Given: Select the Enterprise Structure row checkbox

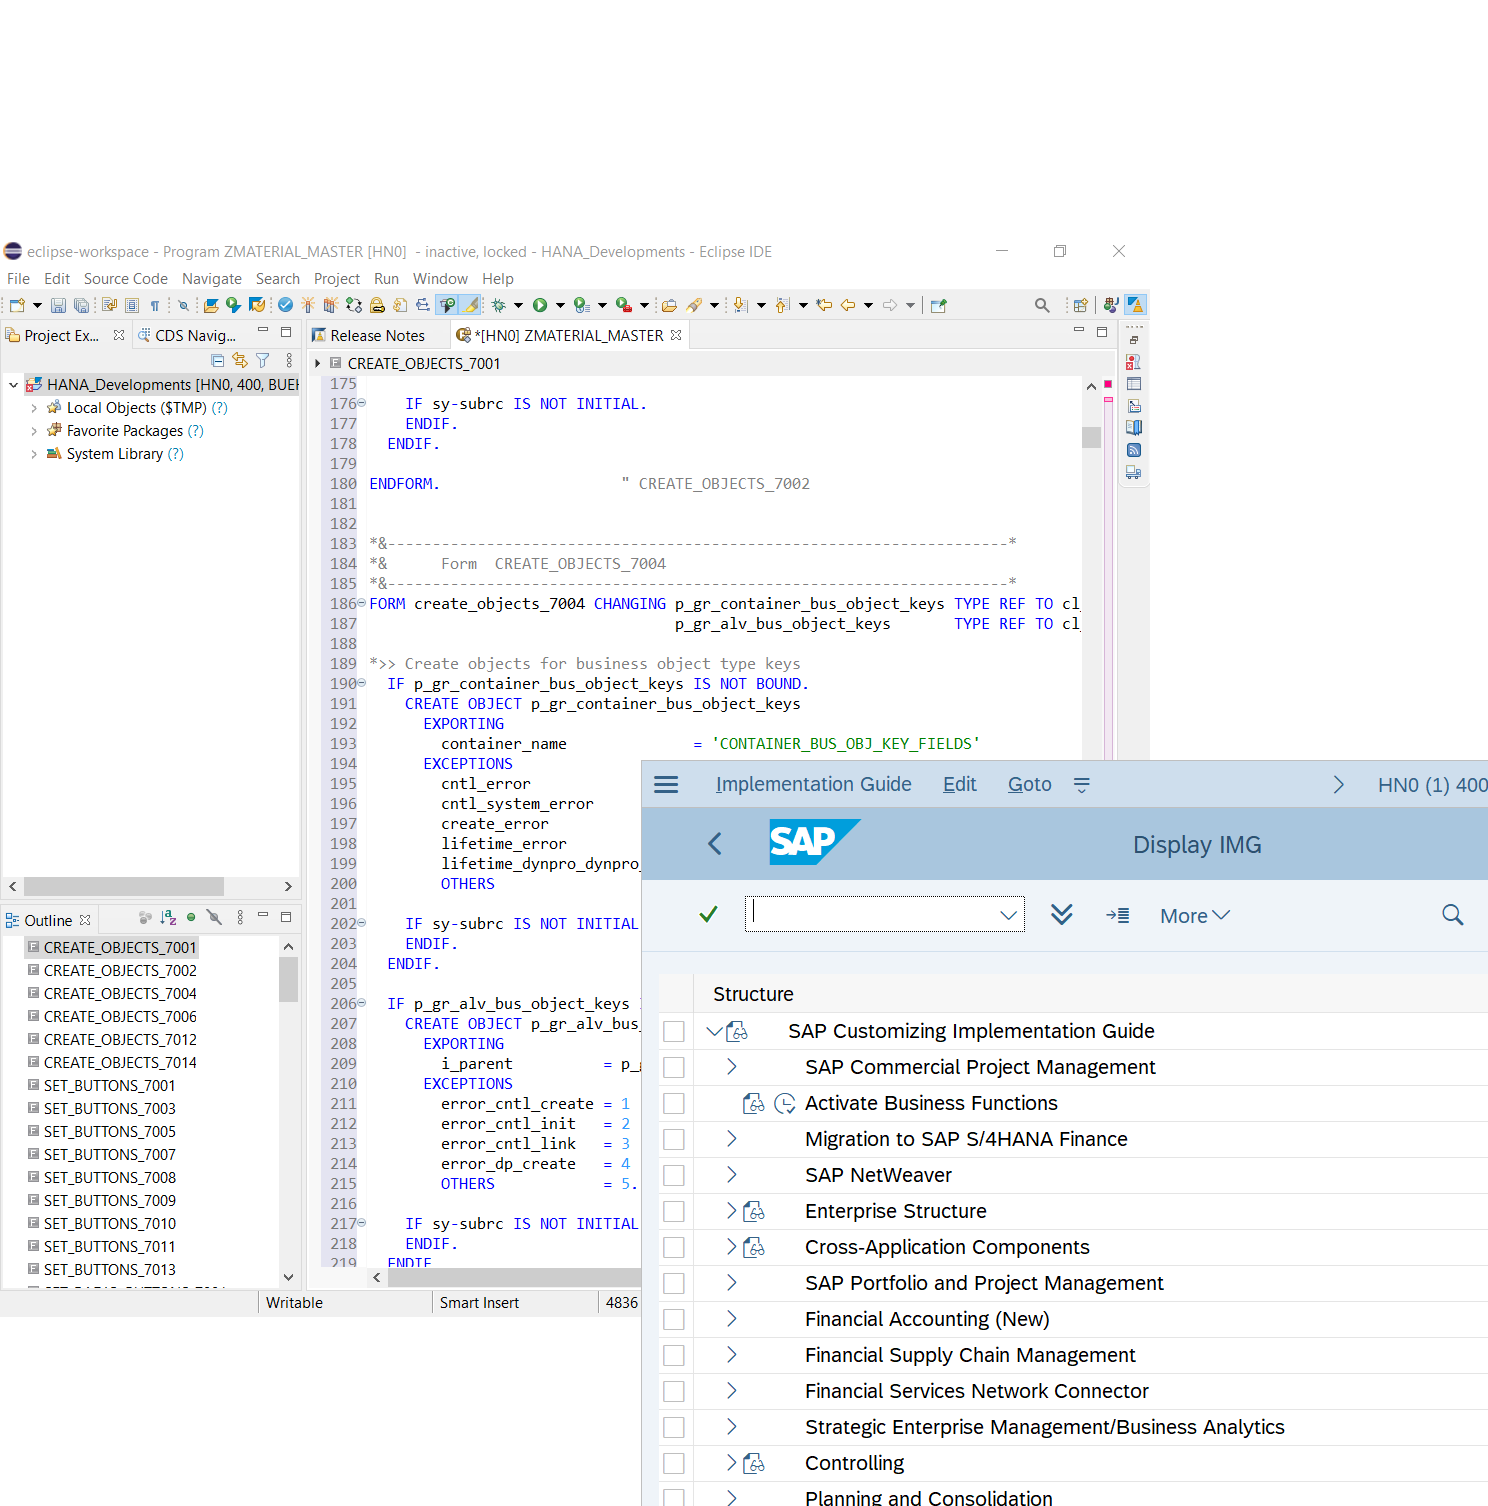Looking at the screenshot, I should (674, 1211).
